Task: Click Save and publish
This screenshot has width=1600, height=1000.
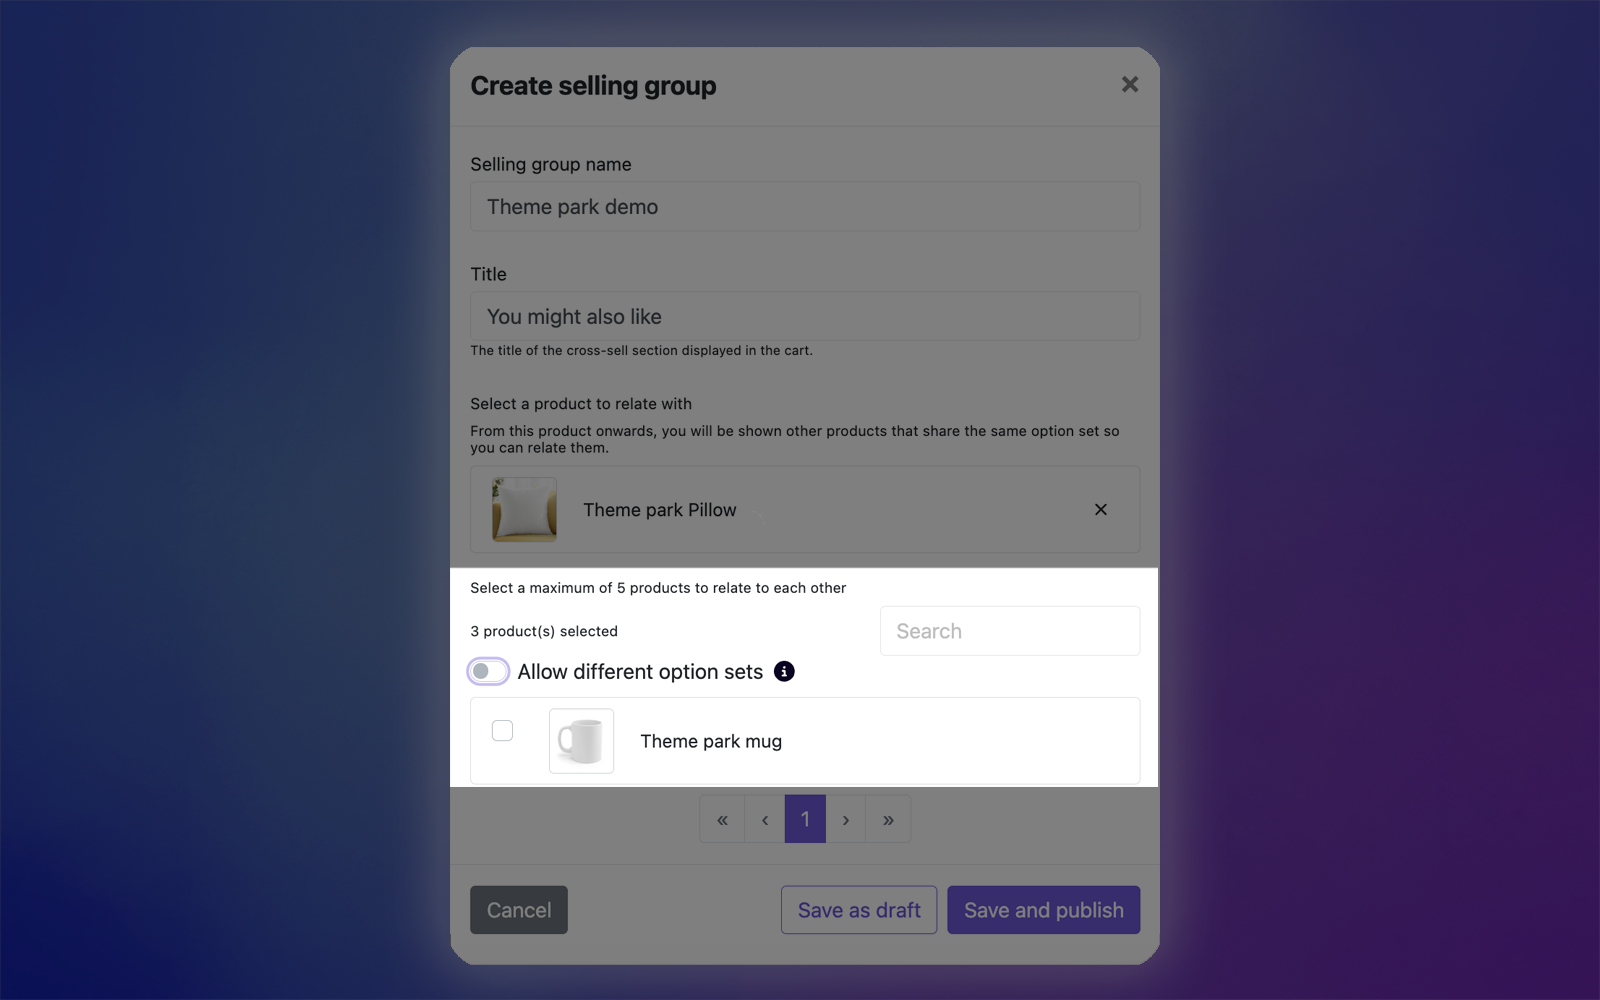Action: (x=1044, y=910)
